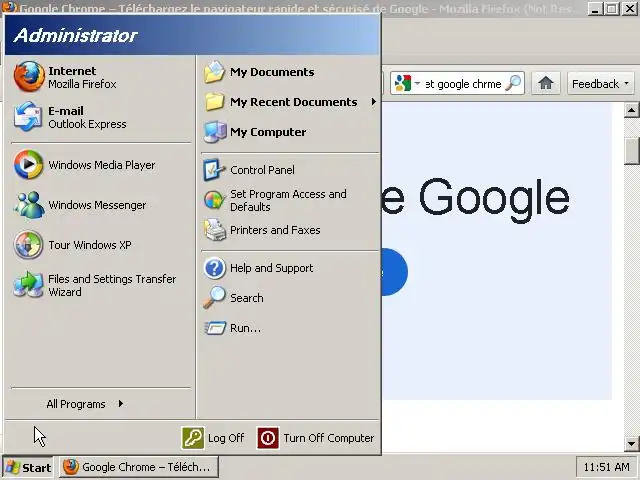Image resolution: width=640 pixels, height=480 pixels.
Task: Click the Google heading text on webpage
Action: click(x=494, y=198)
